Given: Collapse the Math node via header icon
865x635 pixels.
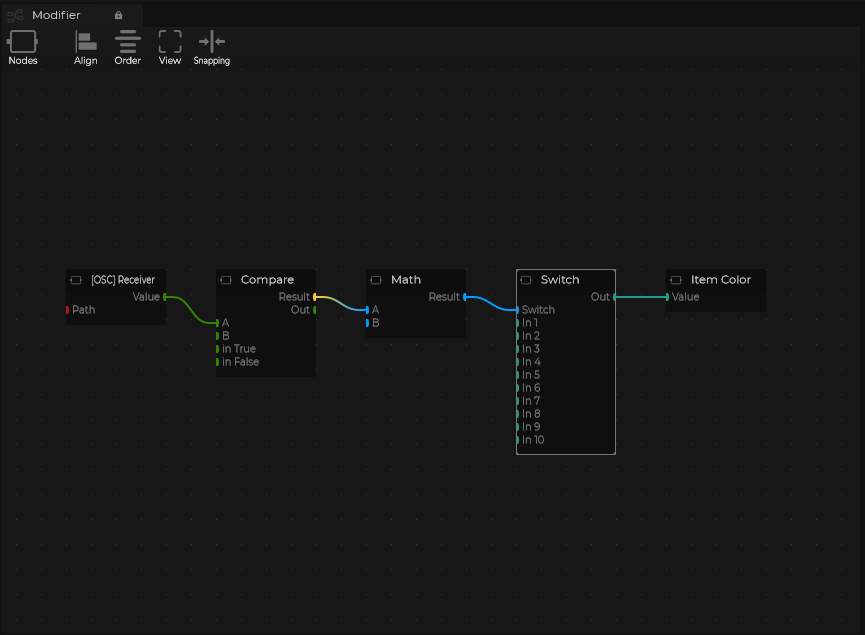Looking at the screenshot, I should [376, 280].
